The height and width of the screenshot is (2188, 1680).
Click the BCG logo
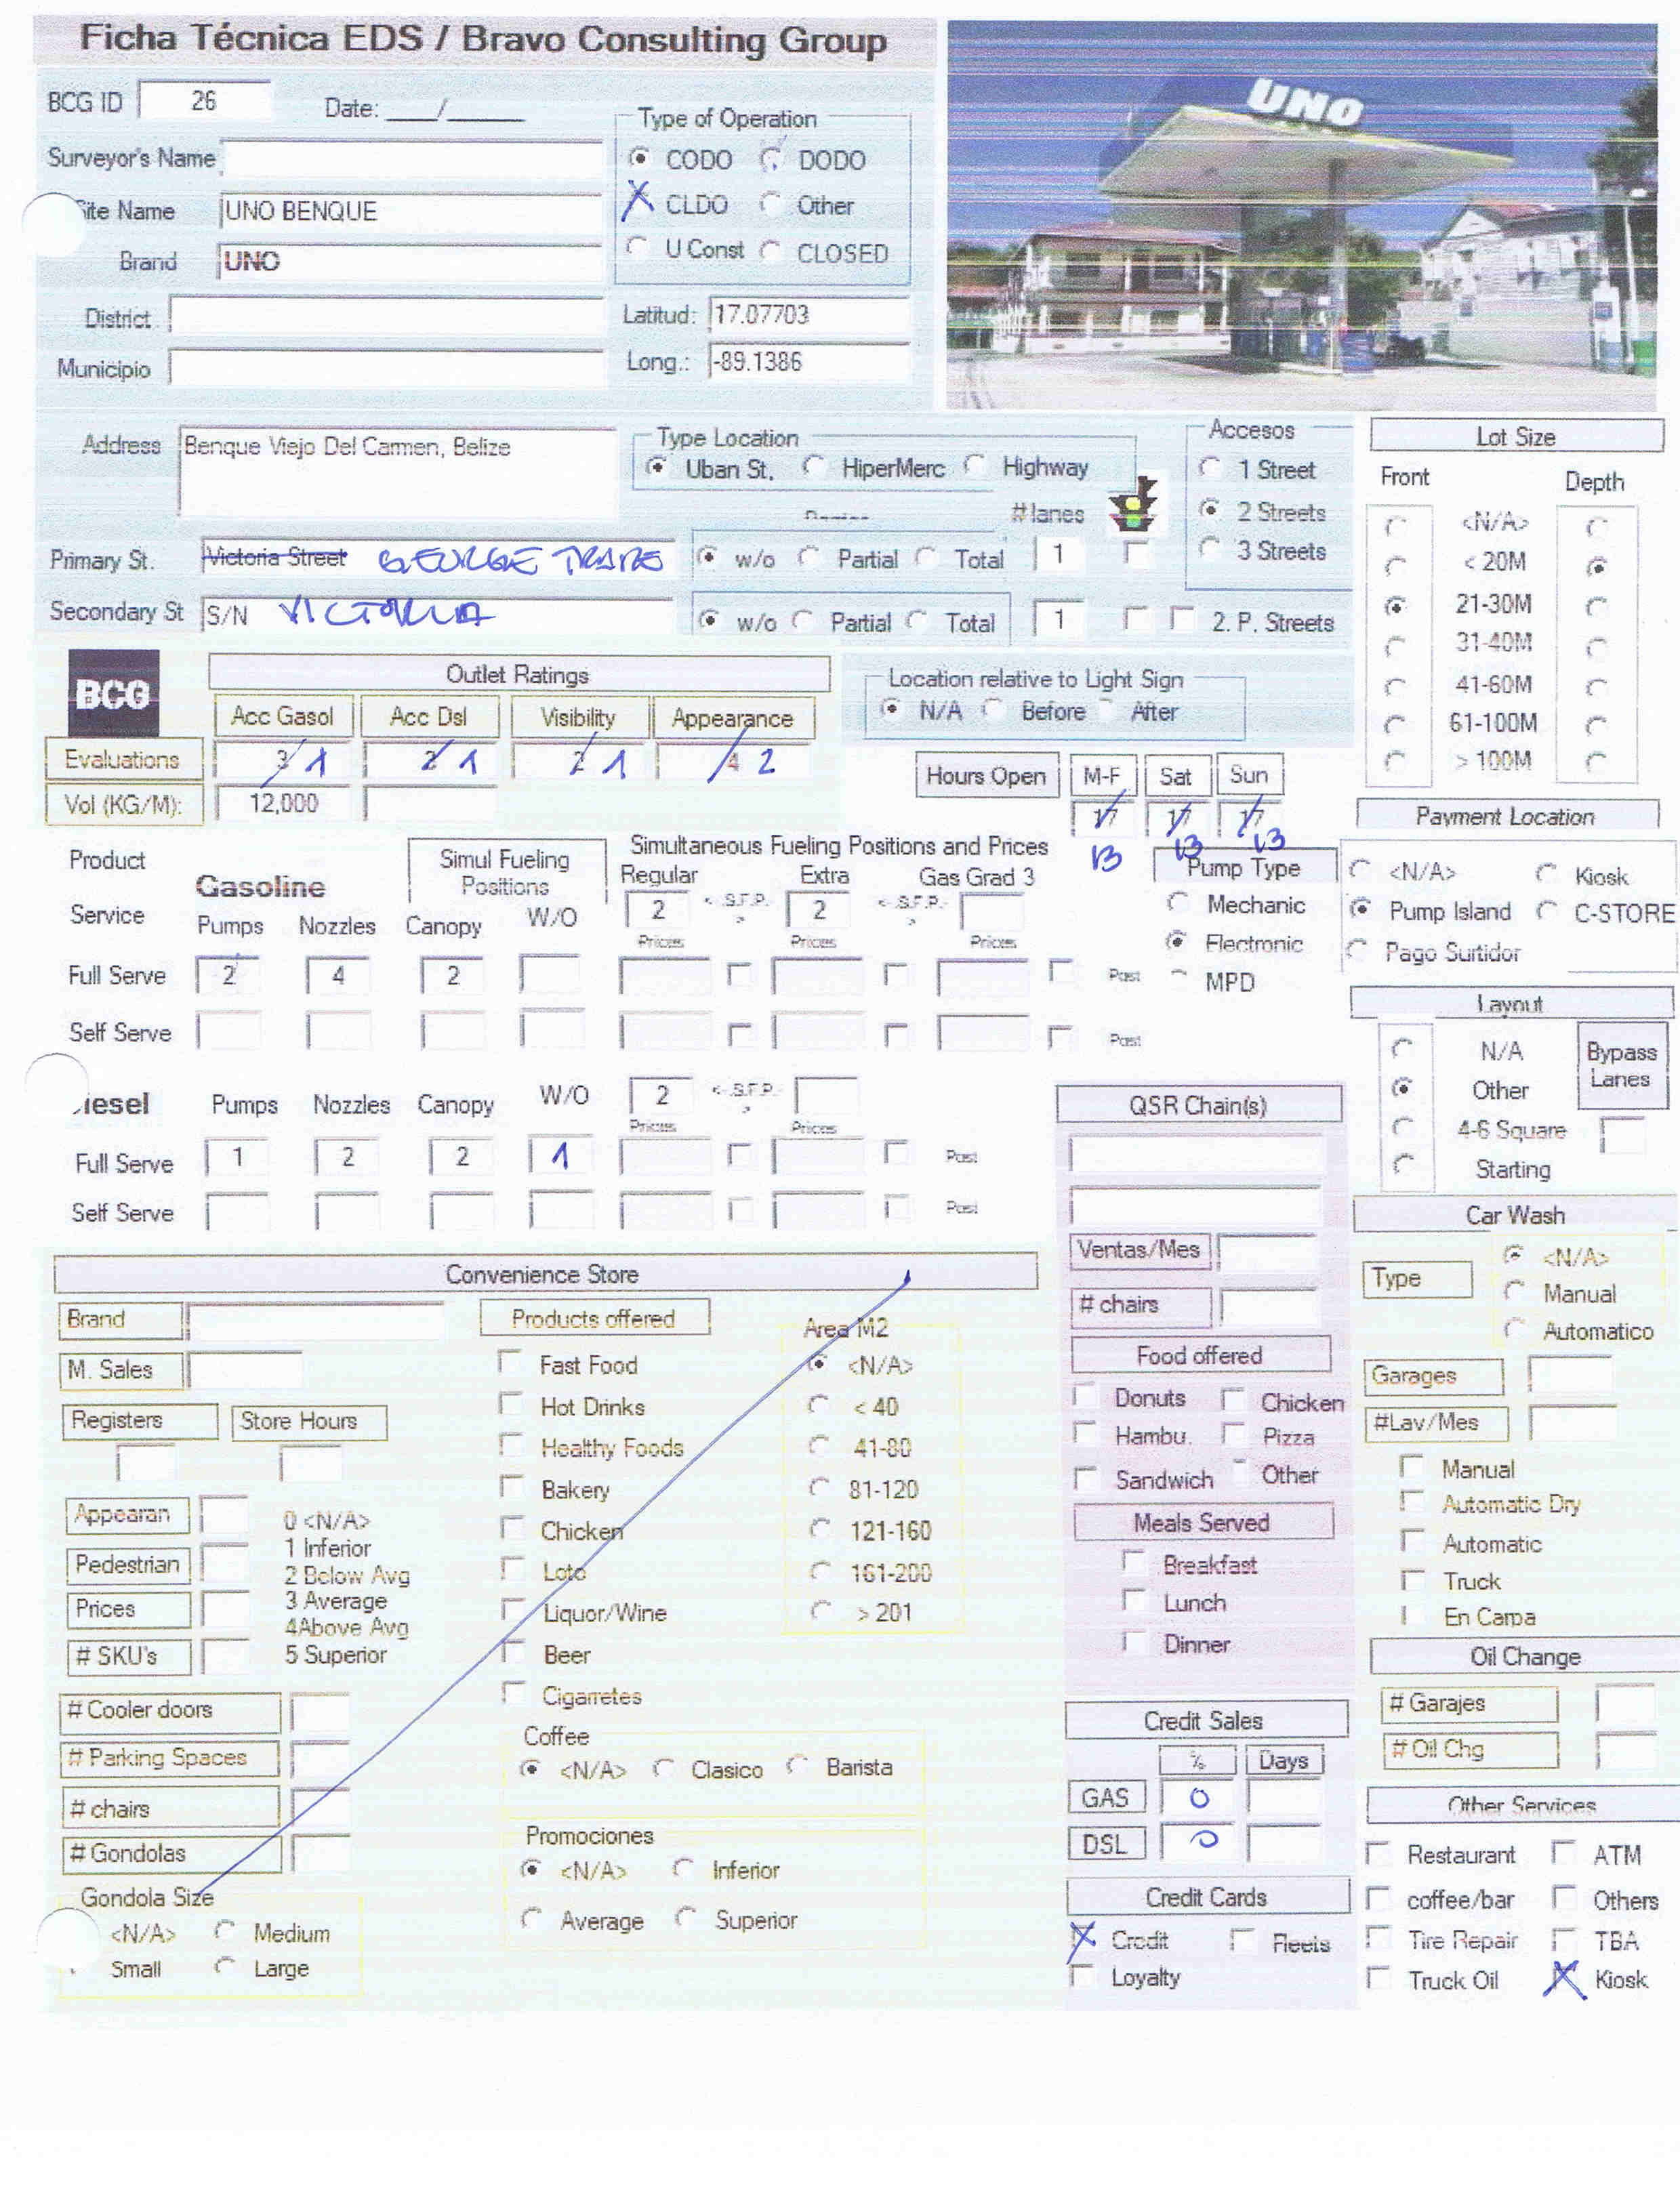113,692
